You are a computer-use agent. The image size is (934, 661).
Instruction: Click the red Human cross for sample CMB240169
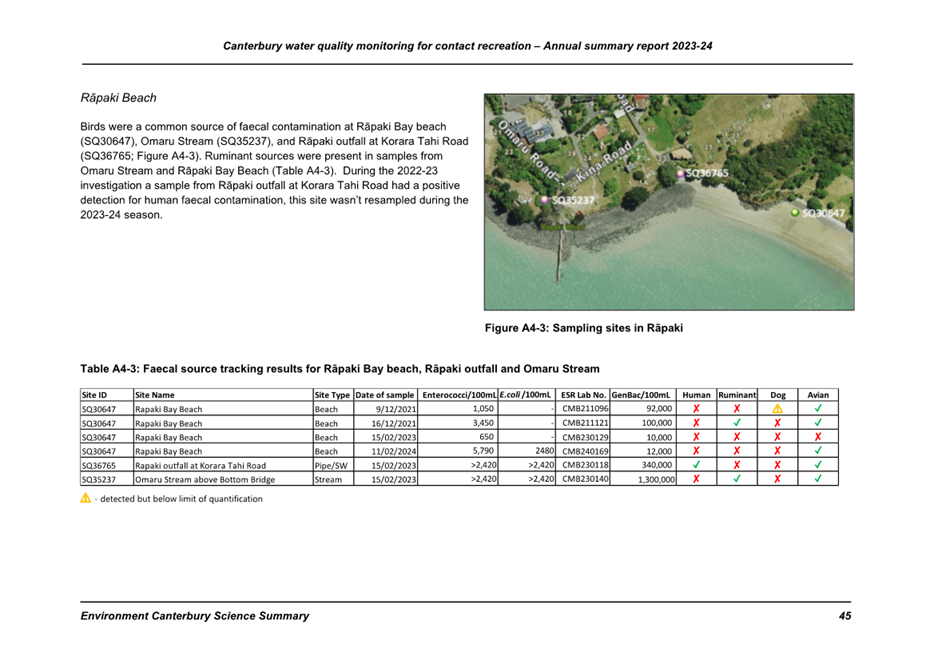point(696,451)
